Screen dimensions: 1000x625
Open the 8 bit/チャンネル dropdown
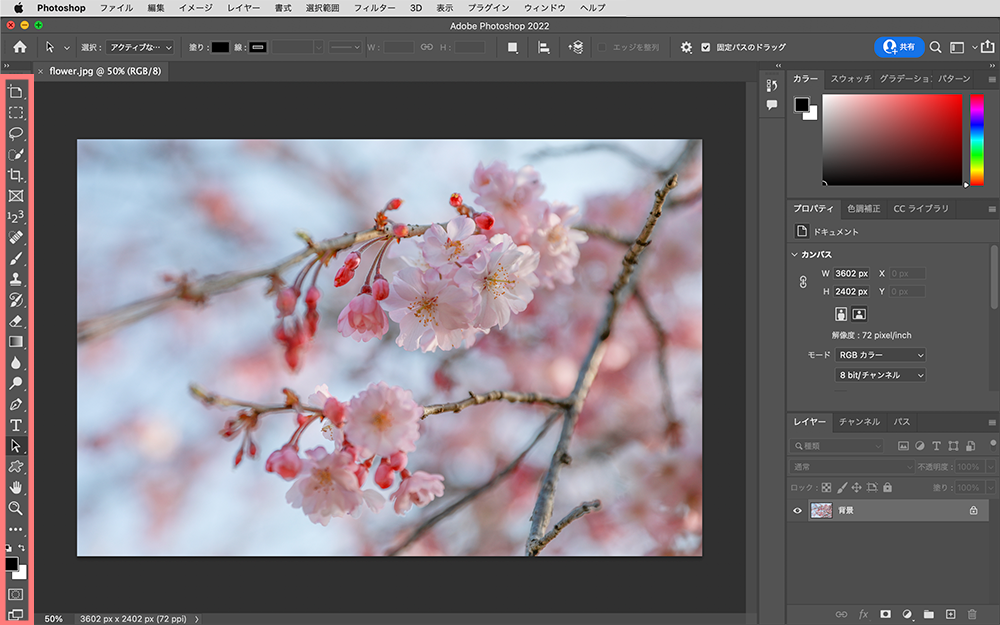point(880,375)
